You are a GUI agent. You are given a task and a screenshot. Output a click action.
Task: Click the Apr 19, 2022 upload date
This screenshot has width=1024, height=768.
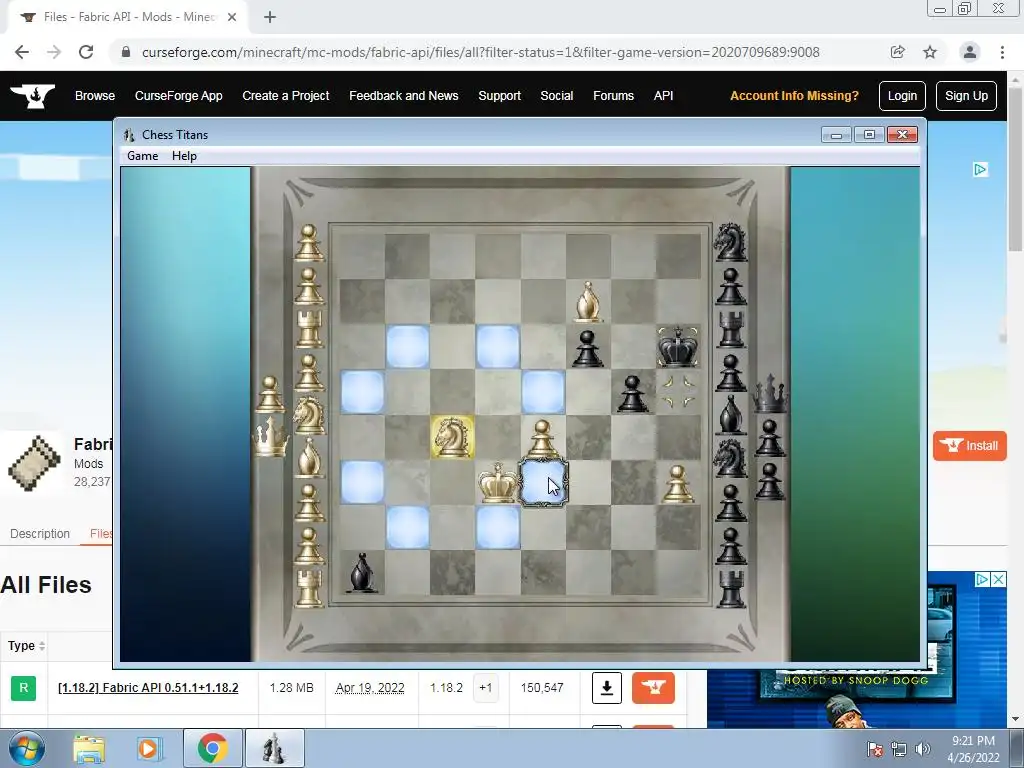point(370,688)
